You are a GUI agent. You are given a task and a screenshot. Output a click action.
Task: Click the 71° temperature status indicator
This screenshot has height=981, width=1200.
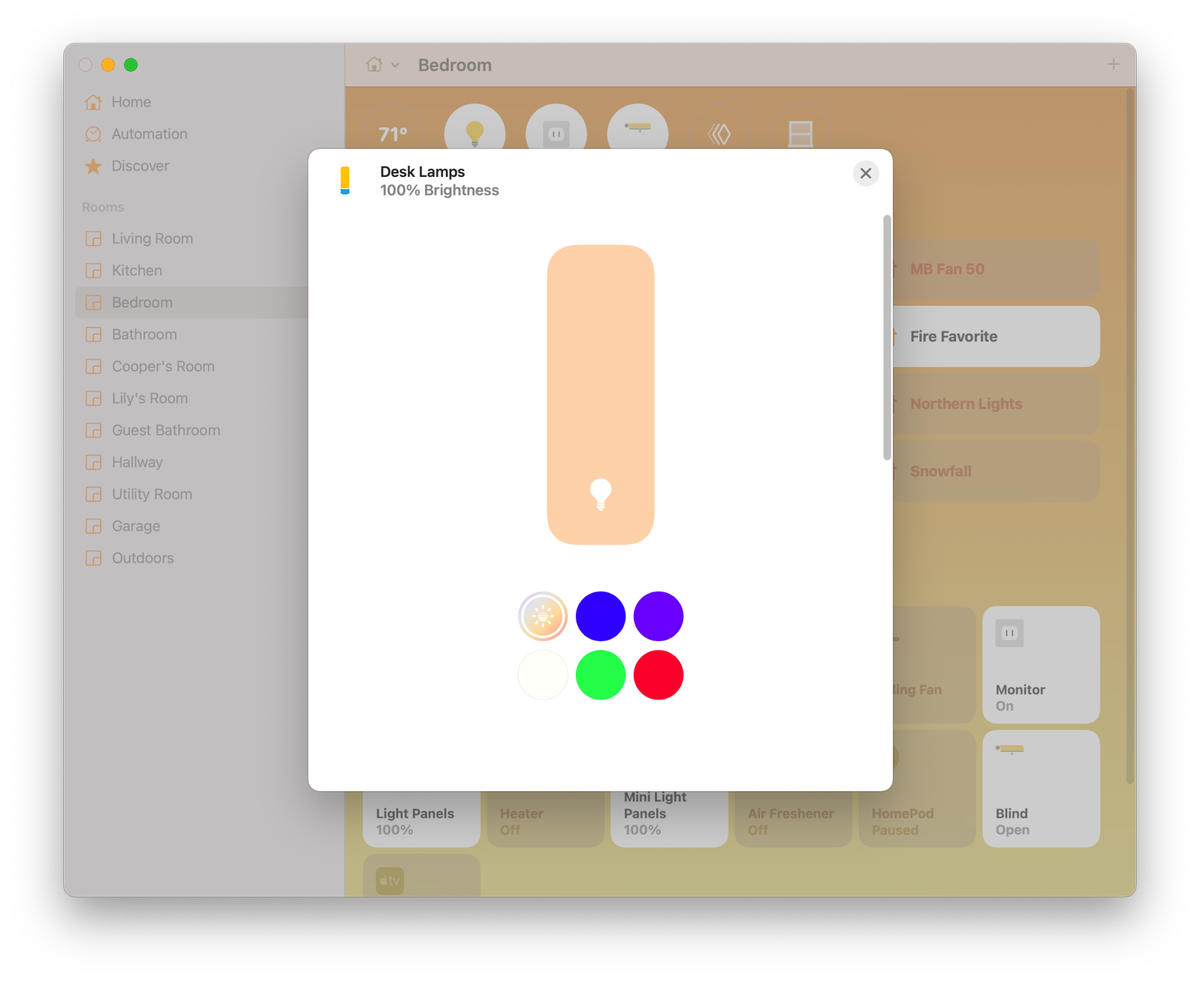point(394,131)
